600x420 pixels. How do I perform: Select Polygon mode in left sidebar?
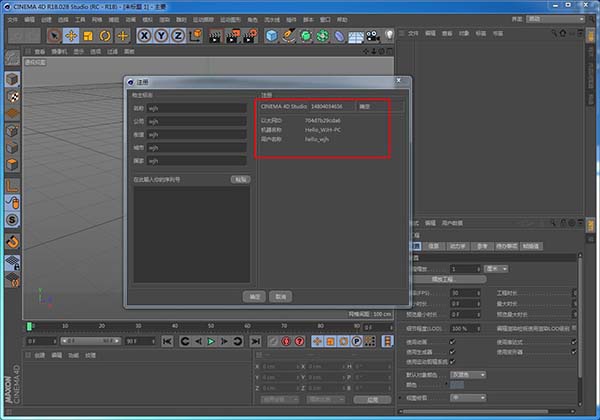[x=12, y=164]
